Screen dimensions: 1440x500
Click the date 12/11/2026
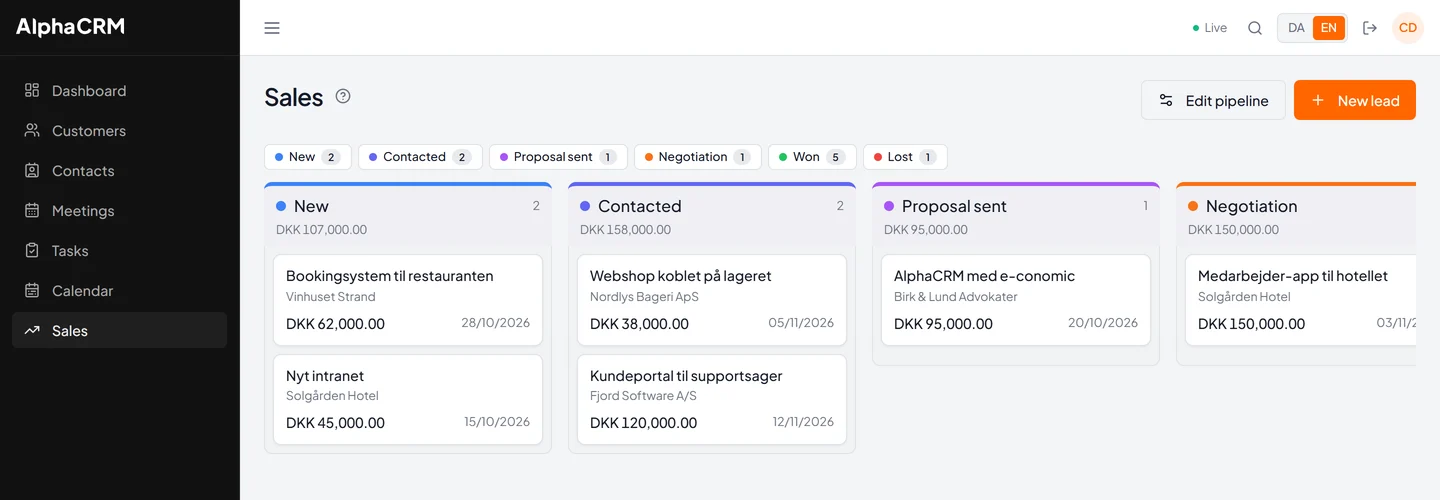coord(803,422)
